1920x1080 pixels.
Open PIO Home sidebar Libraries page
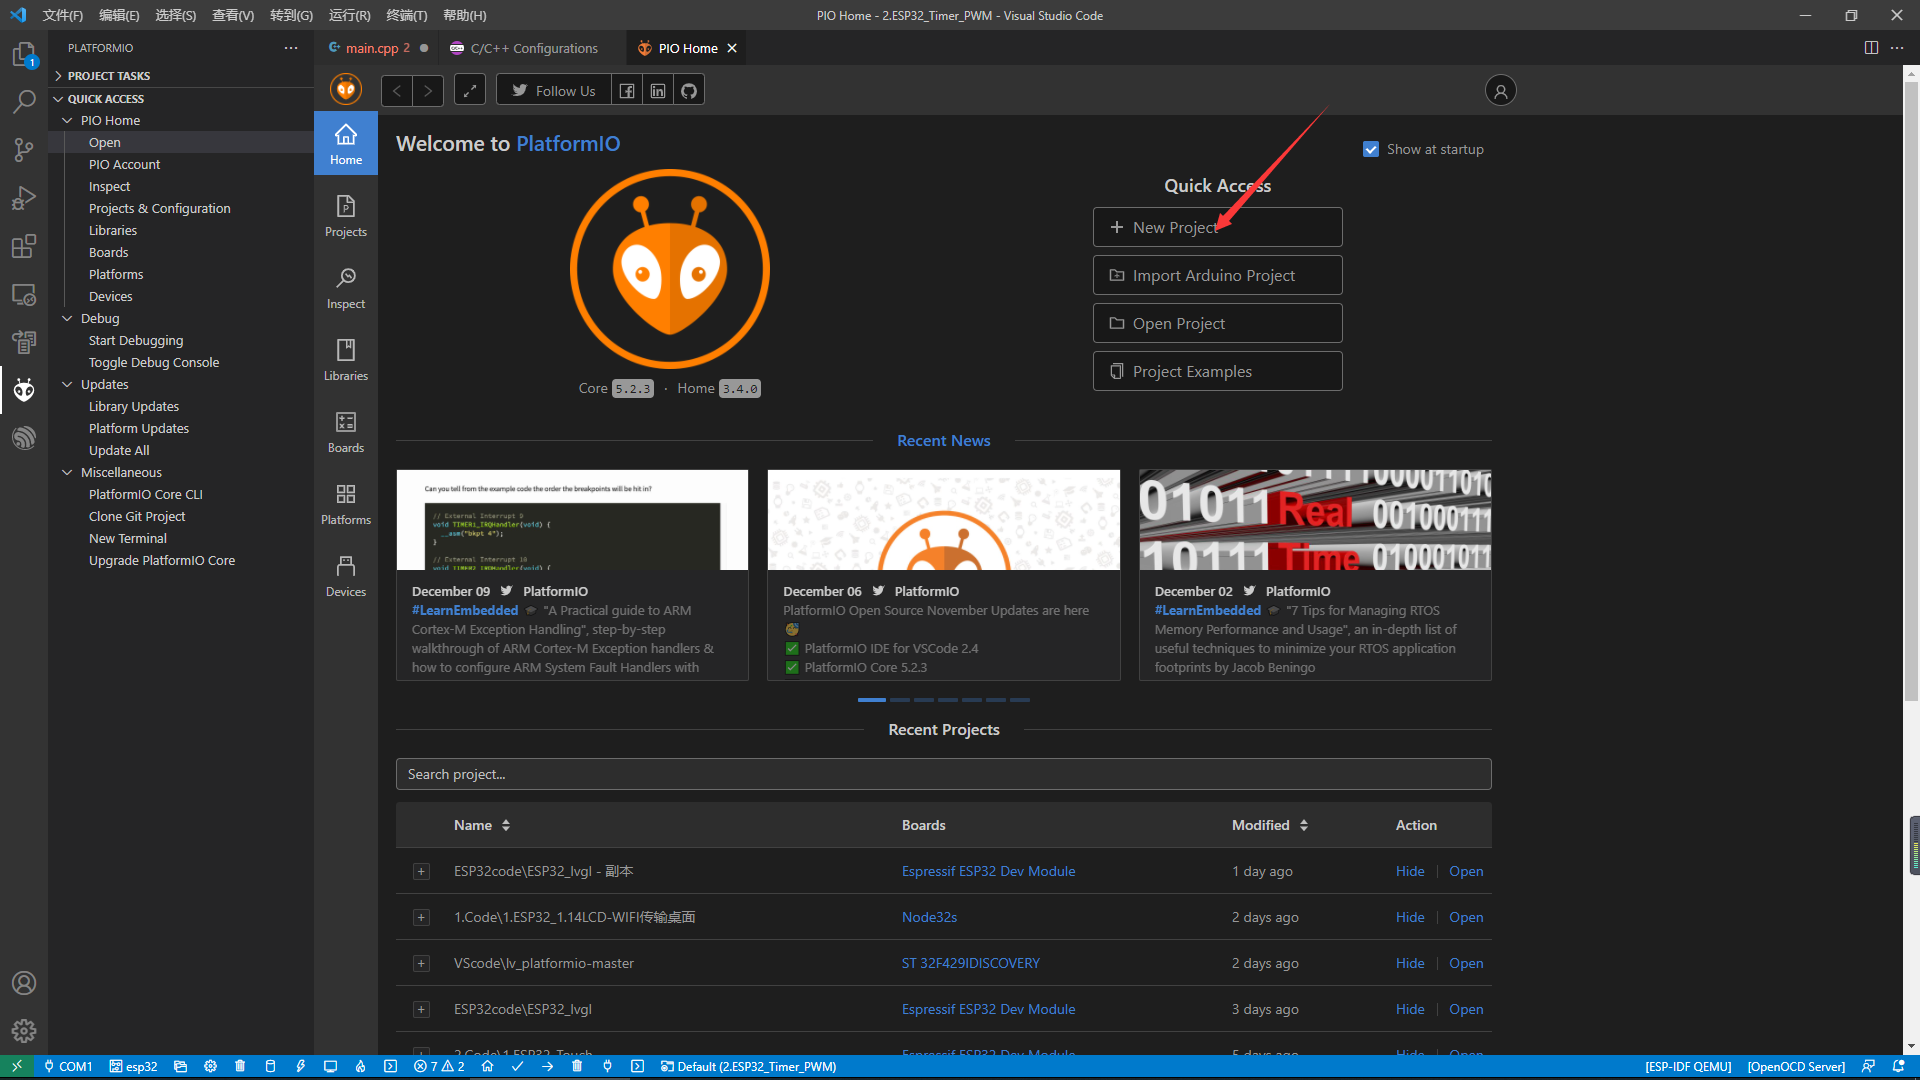click(346, 360)
